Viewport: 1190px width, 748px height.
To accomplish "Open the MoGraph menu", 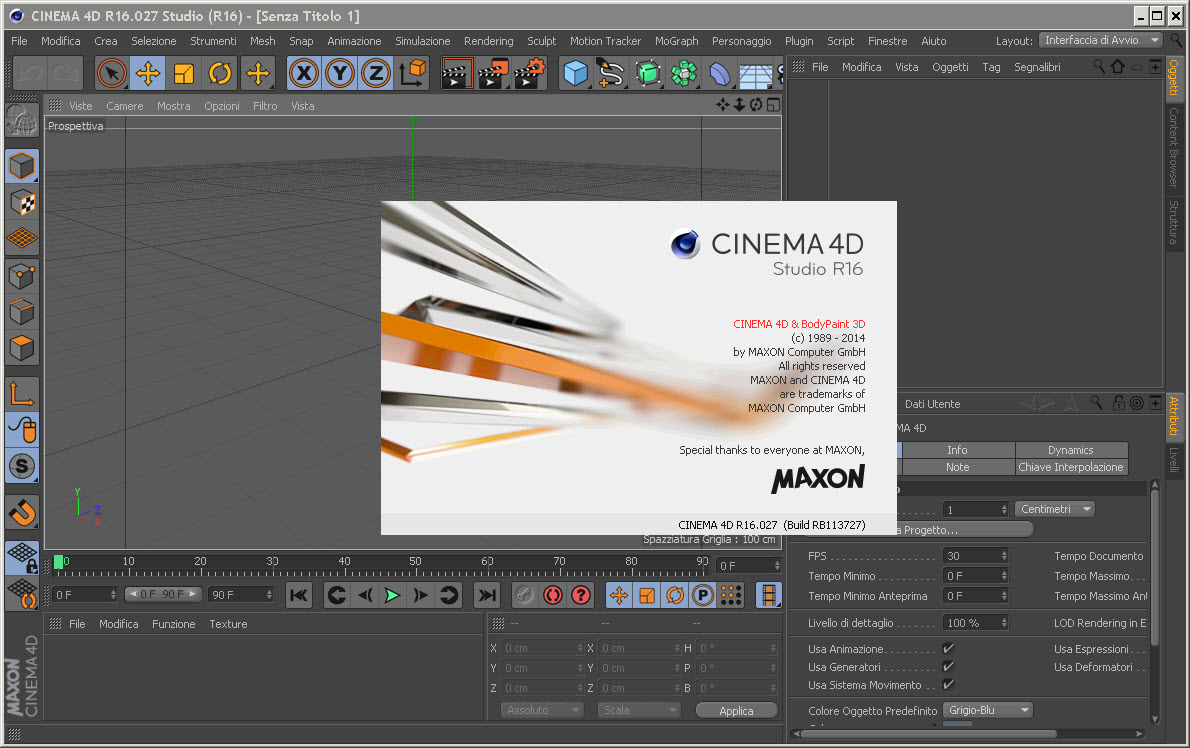I will [676, 41].
